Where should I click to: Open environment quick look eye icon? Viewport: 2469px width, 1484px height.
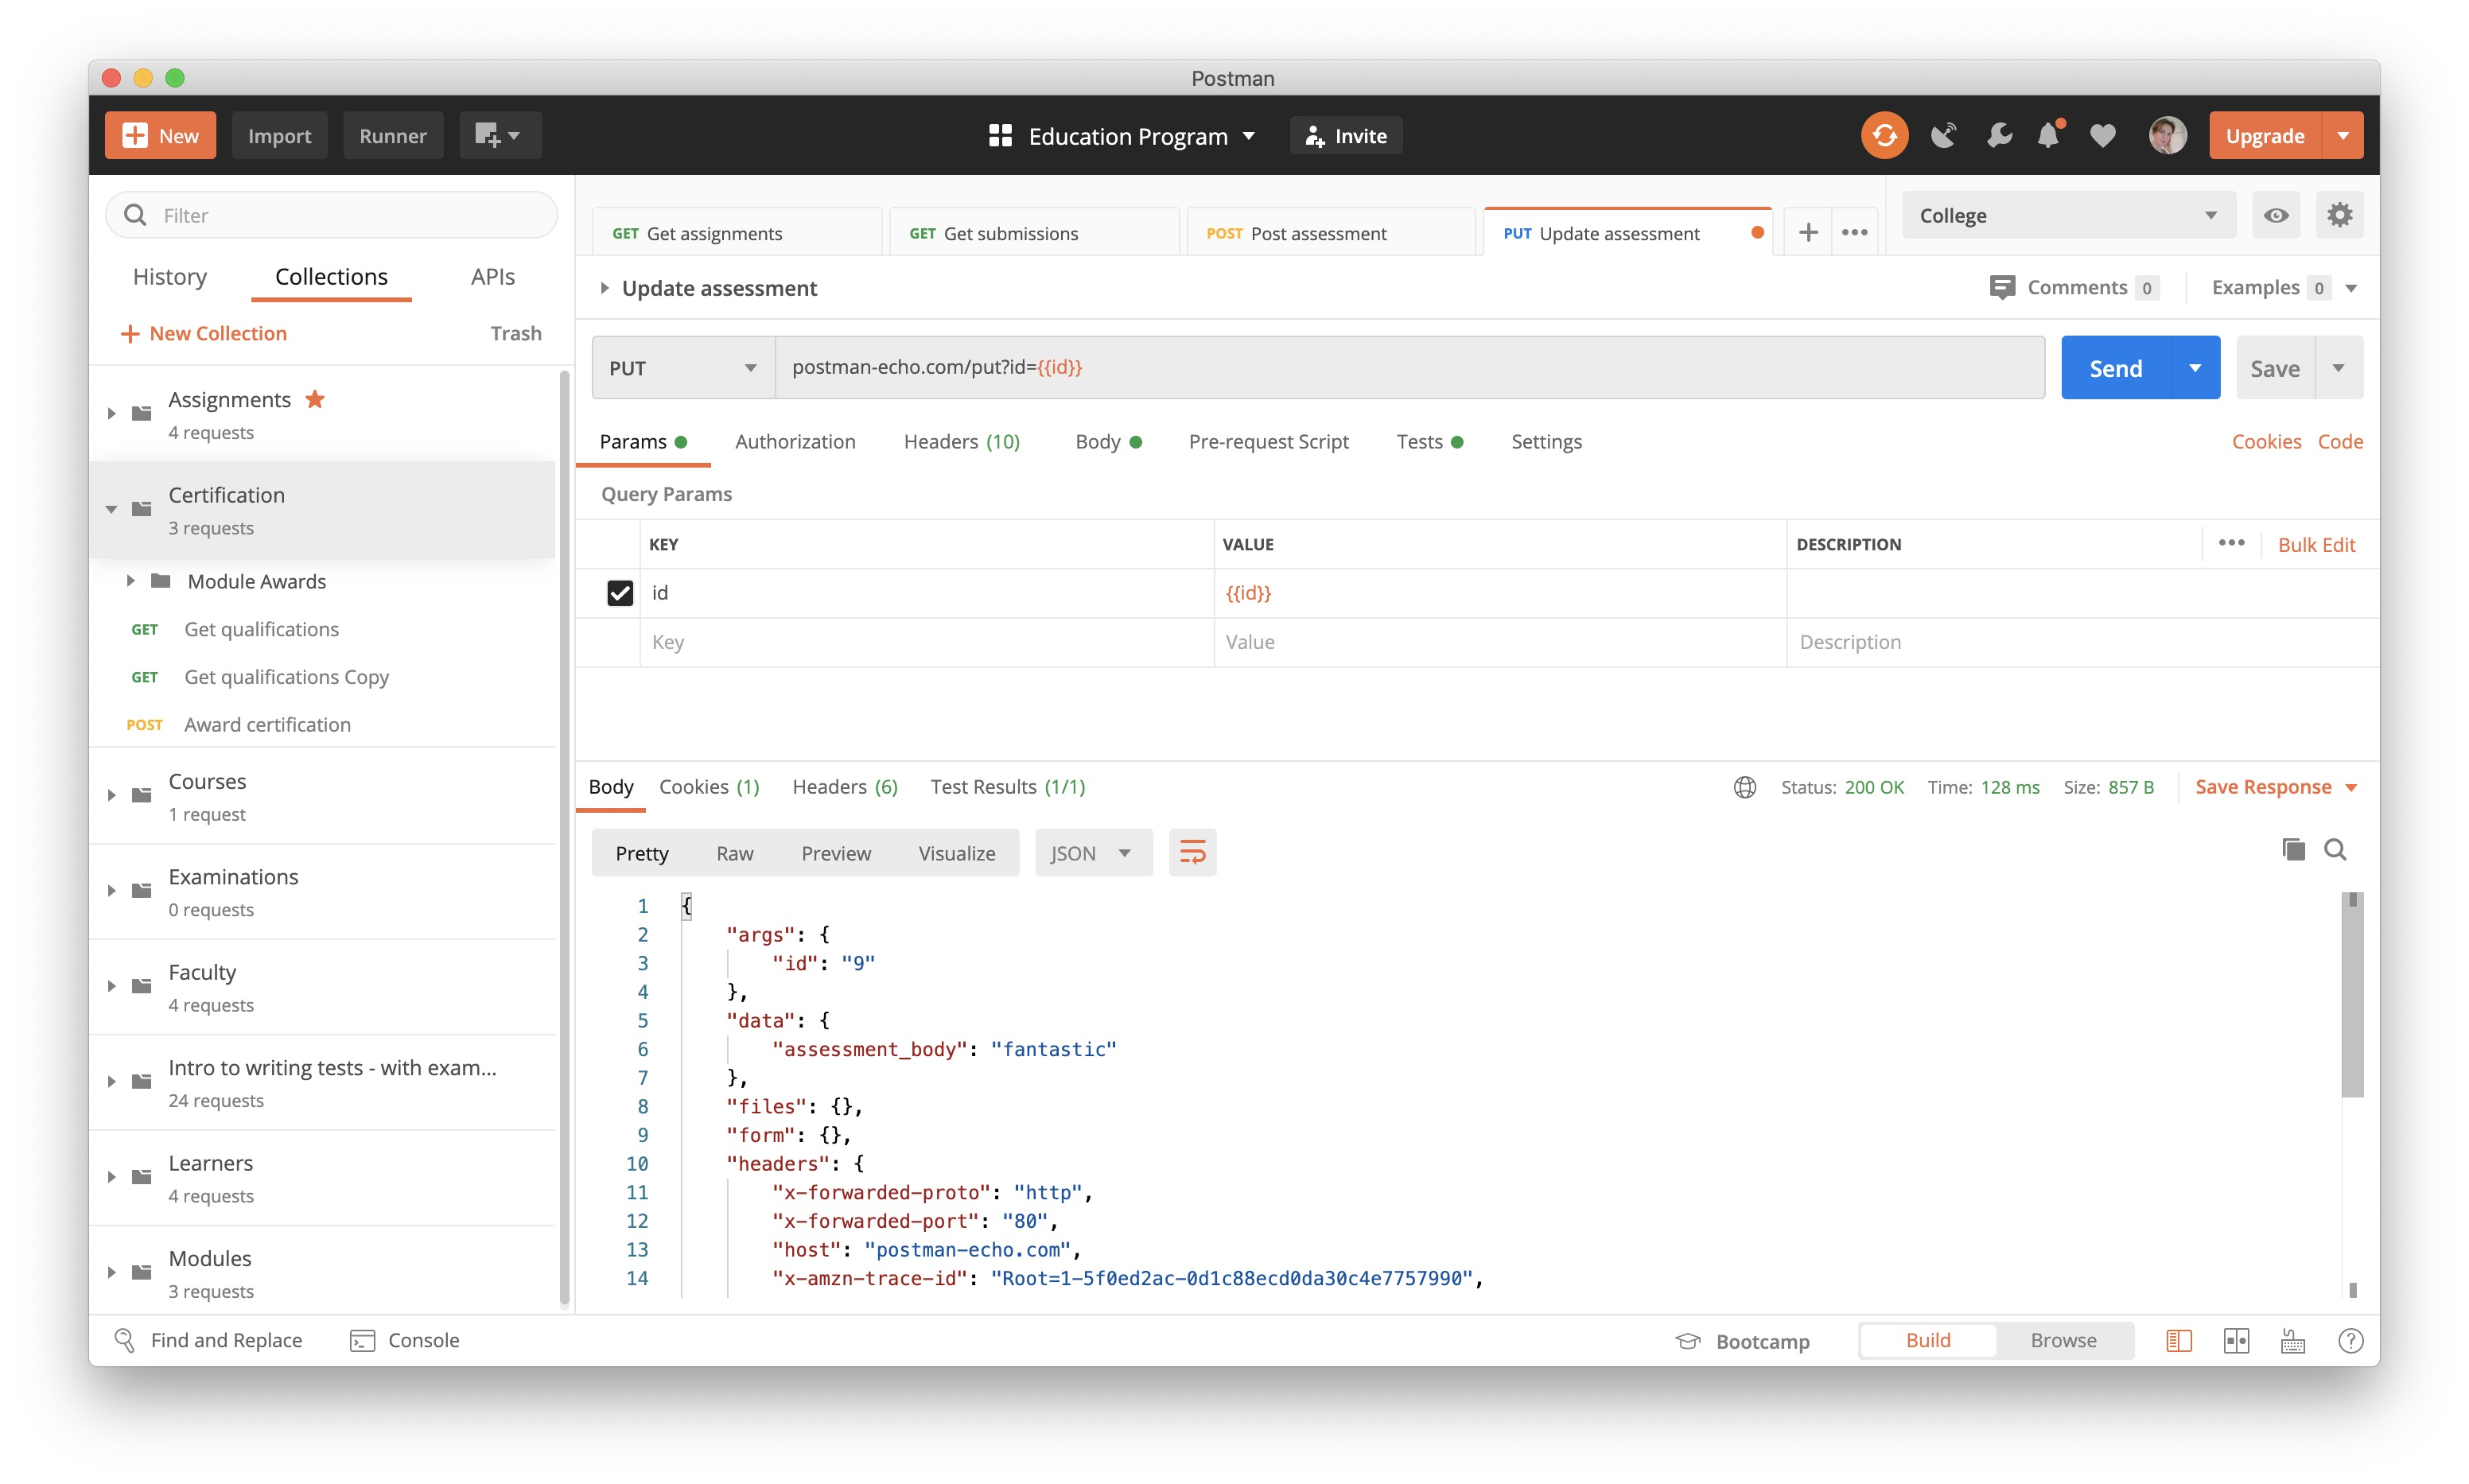coord(2276,215)
